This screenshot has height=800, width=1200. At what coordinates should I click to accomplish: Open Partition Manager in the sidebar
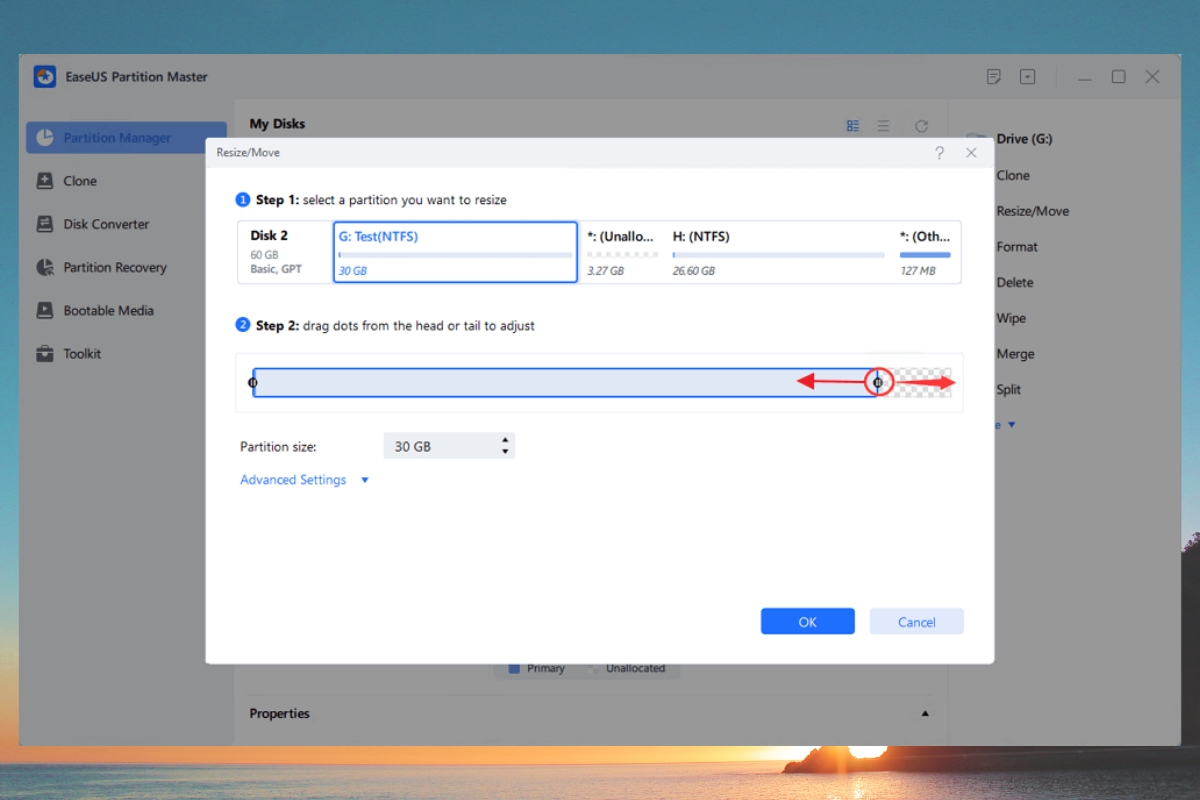[126, 138]
